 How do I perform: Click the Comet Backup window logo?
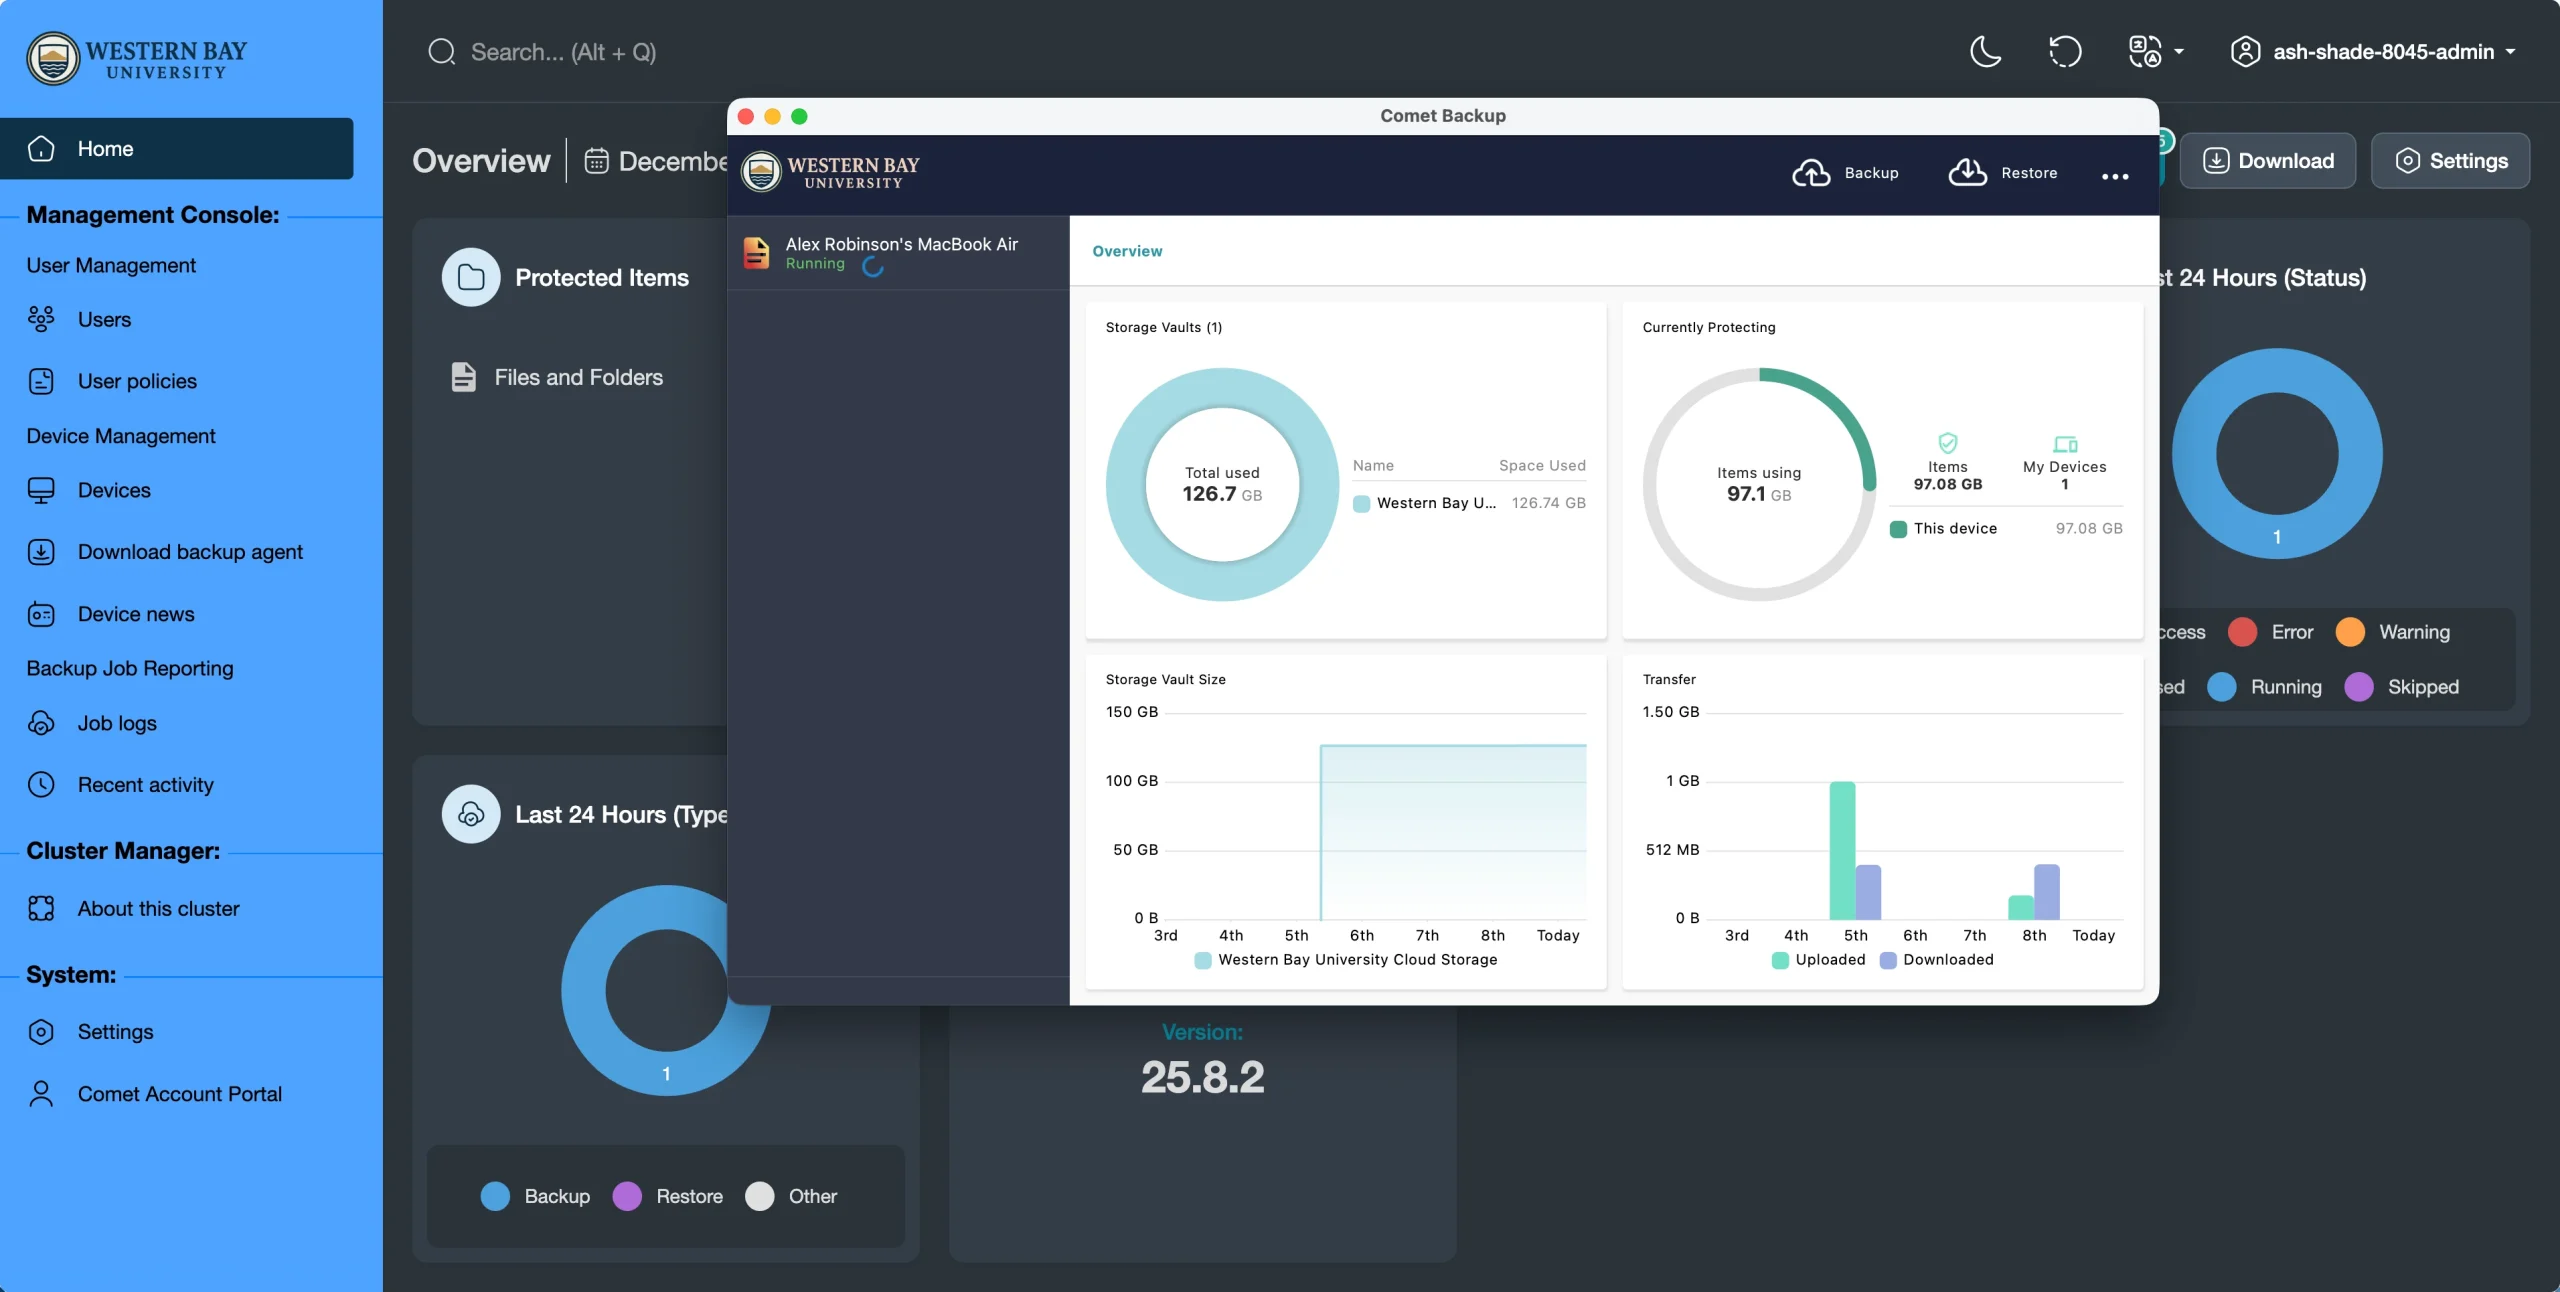pos(830,172)
